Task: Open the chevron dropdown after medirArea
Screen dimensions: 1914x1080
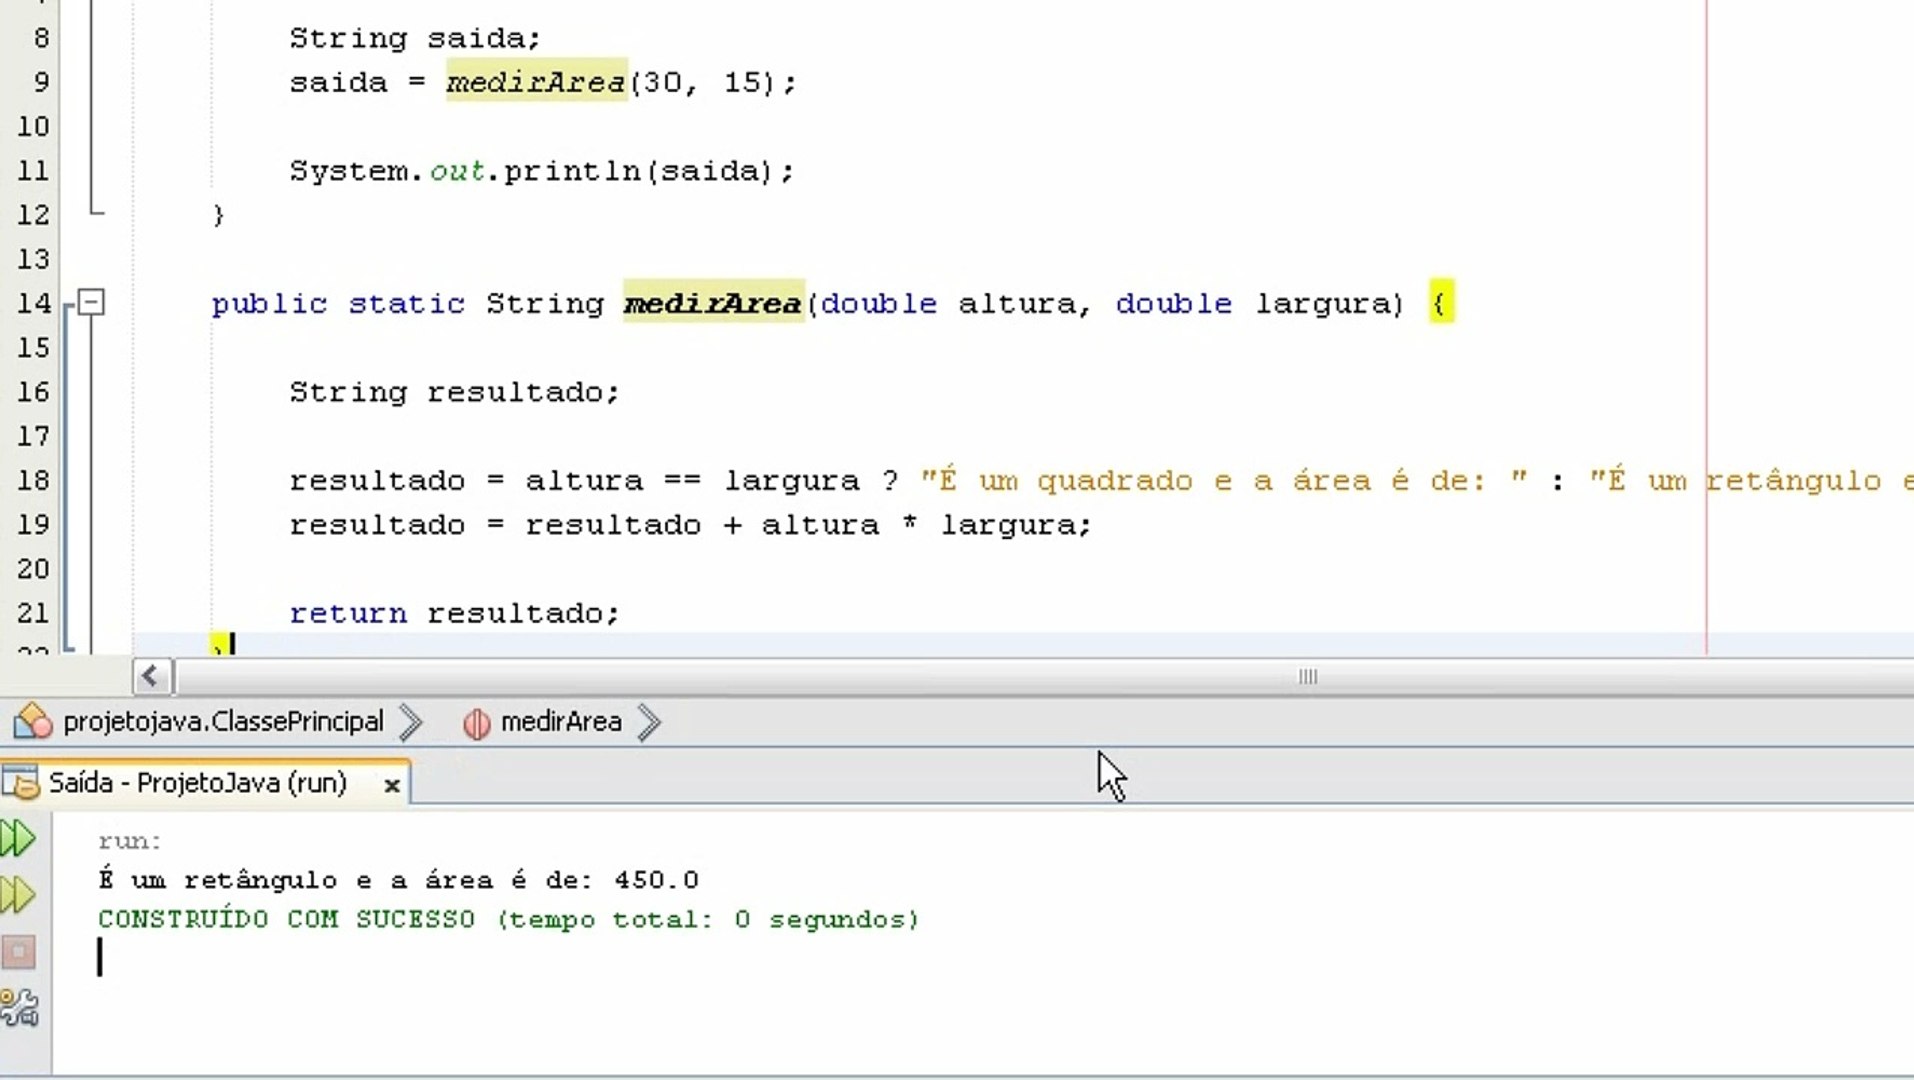Action: 650,722
